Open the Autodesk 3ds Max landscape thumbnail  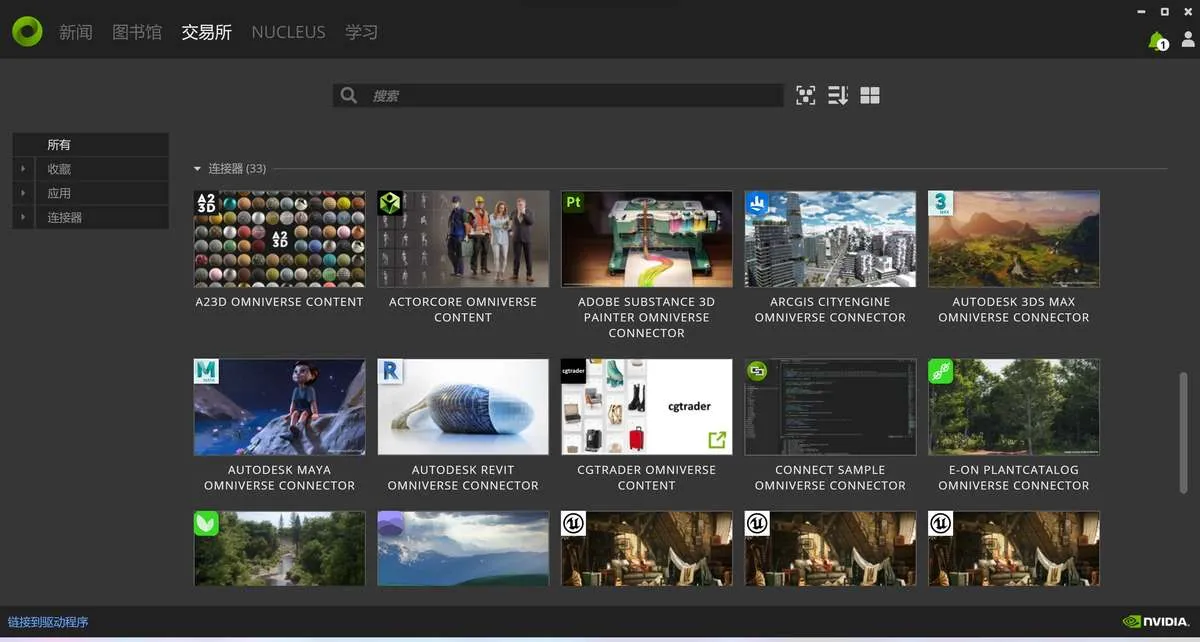point(1014,239)
